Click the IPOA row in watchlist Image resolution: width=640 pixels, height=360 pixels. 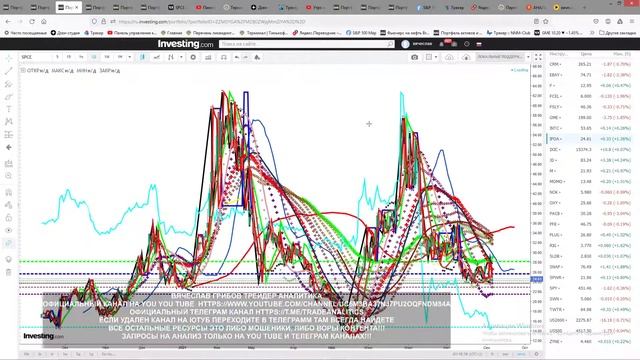590,139
